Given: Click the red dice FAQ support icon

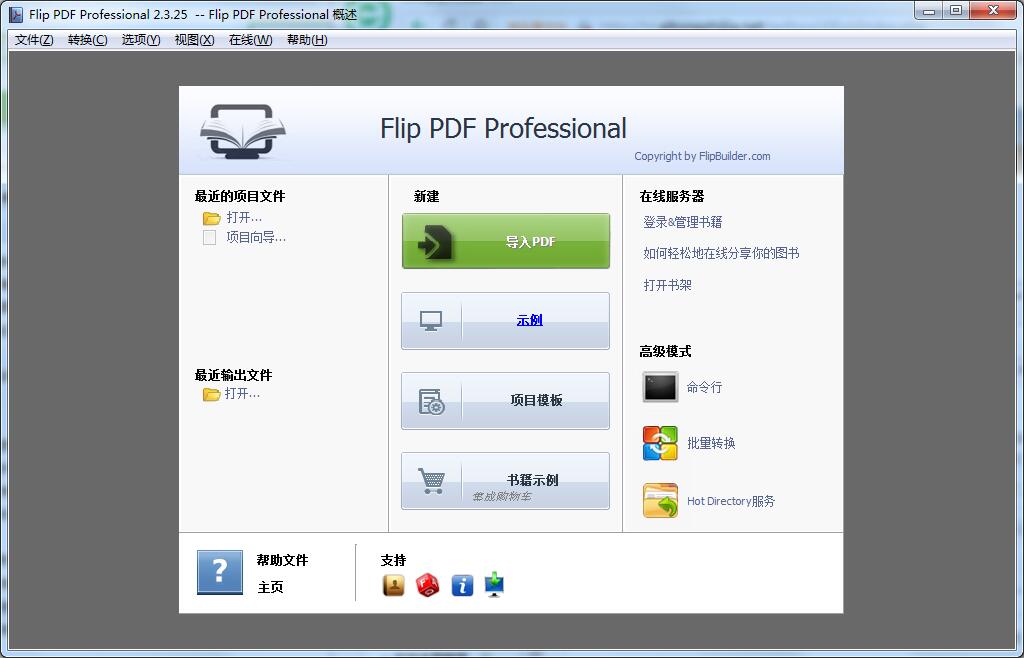Looking at the screenshot, I should click(x=428, y=586).
